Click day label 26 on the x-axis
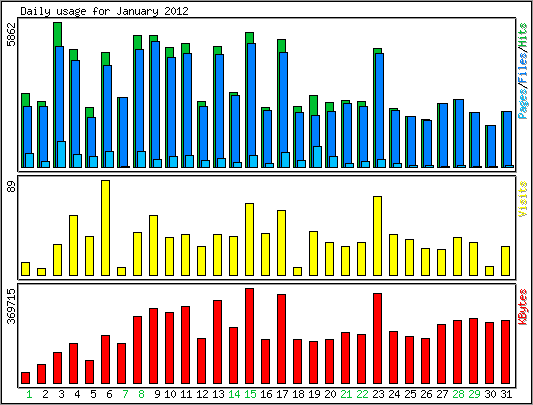 click(426, 394)
